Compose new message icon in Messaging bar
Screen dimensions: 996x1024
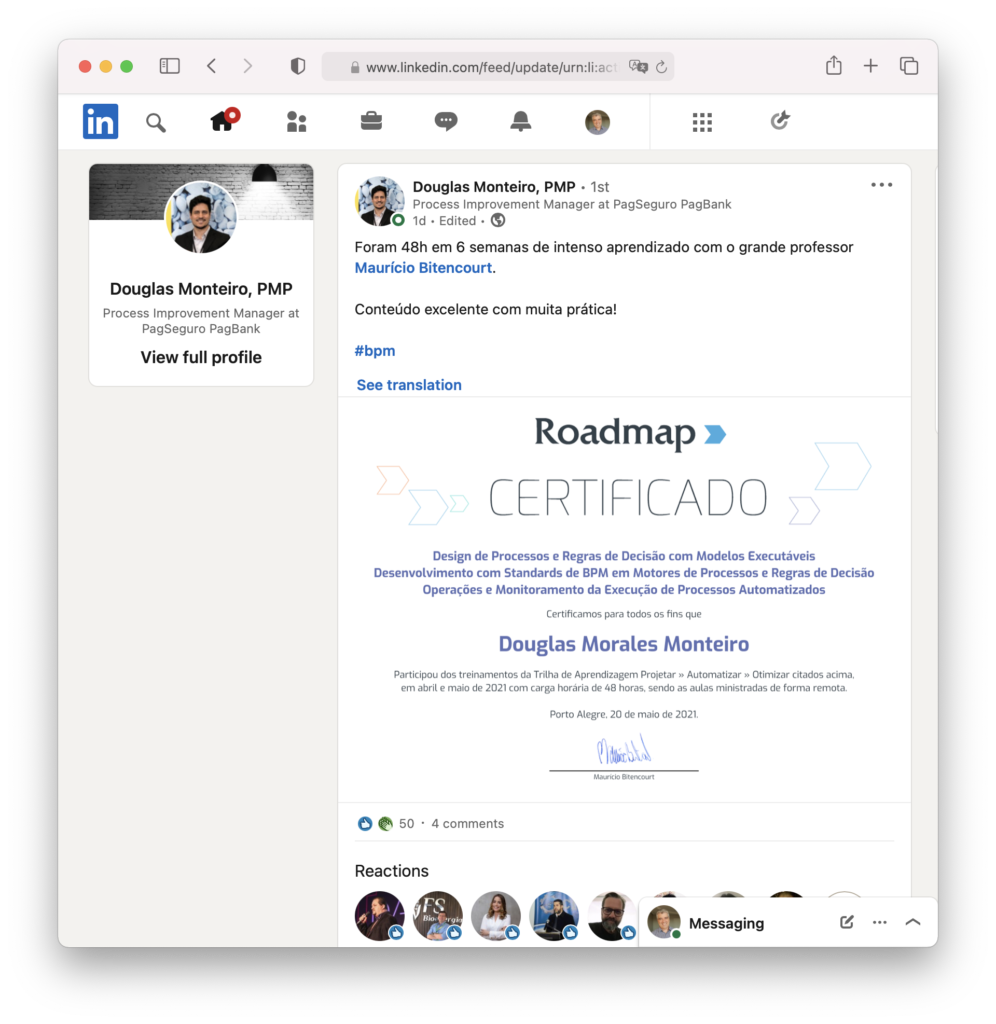(846, 922)
